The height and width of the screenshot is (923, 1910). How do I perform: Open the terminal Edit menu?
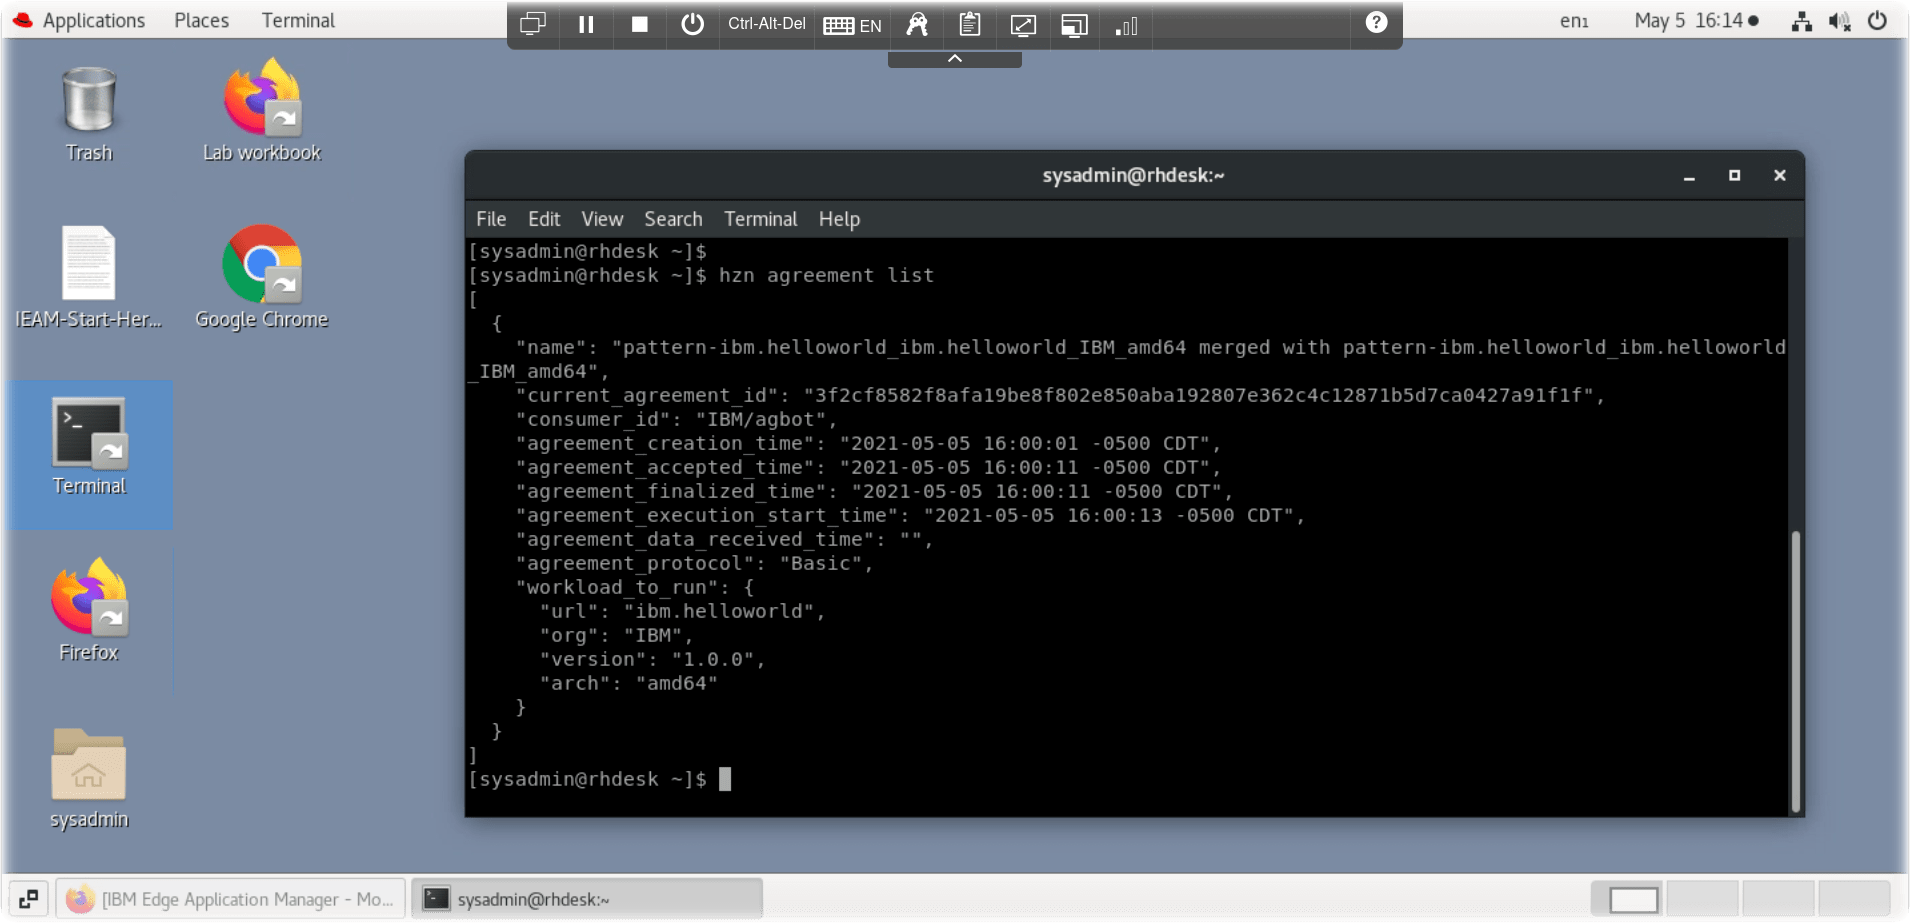pos(544,219)
